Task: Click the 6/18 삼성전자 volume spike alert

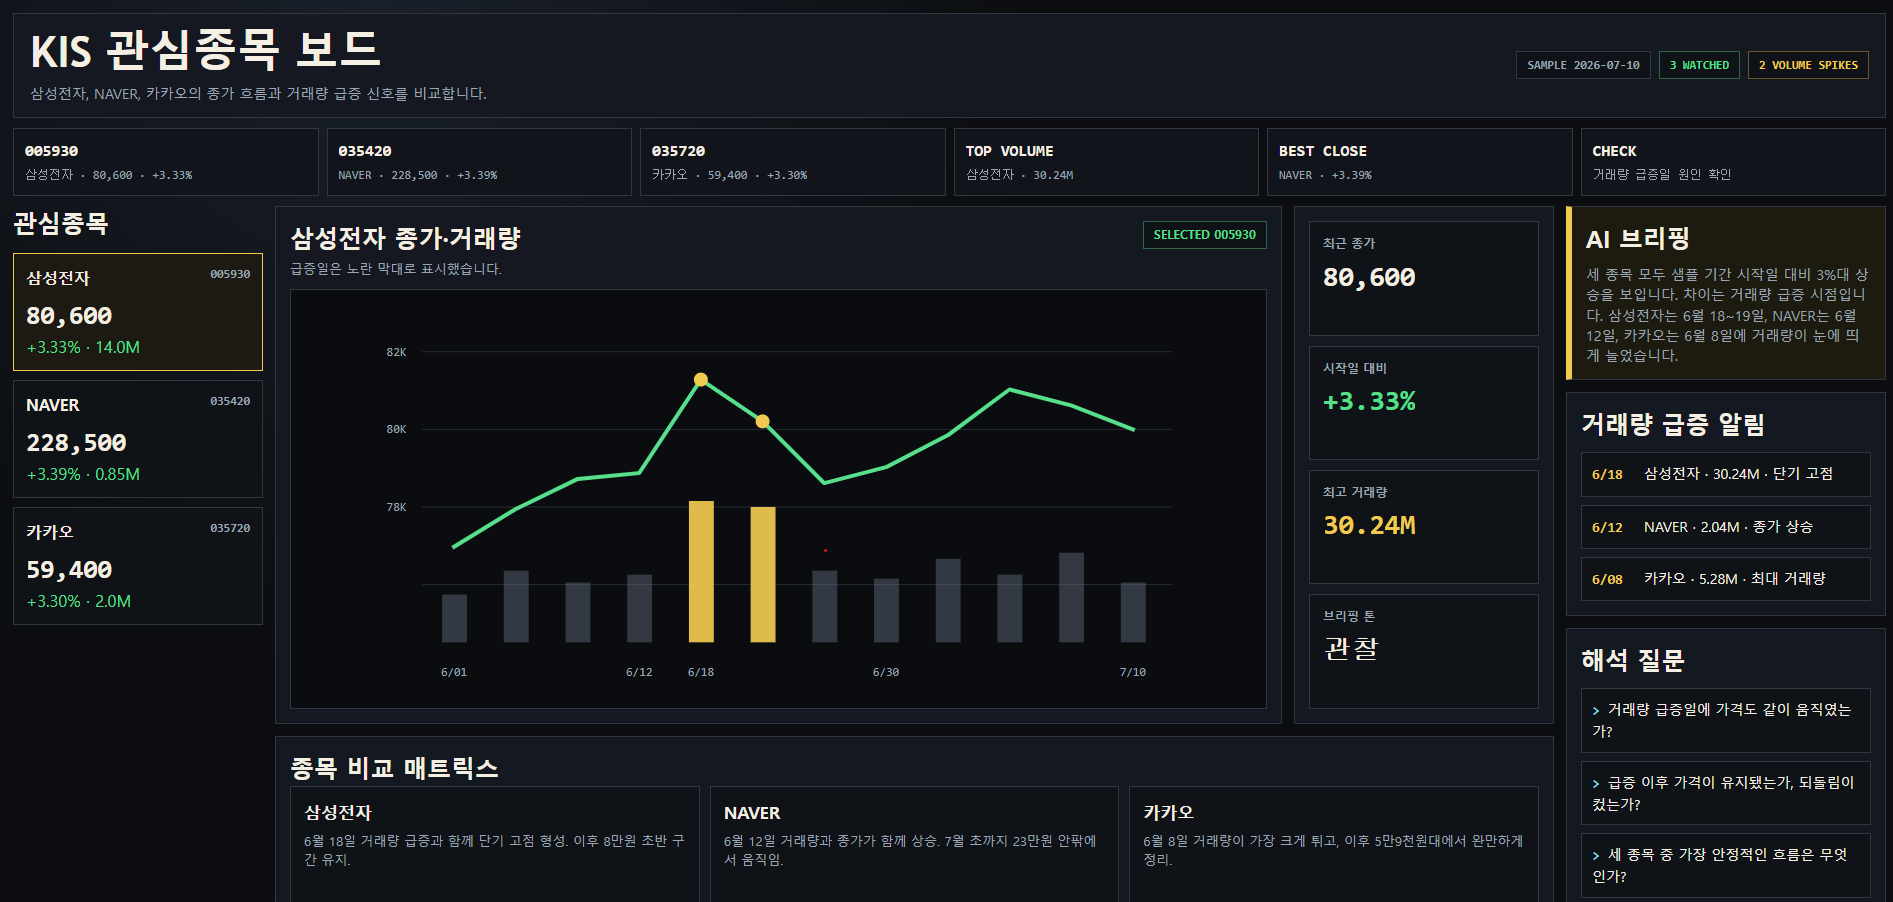Action: coord(1725,474)
